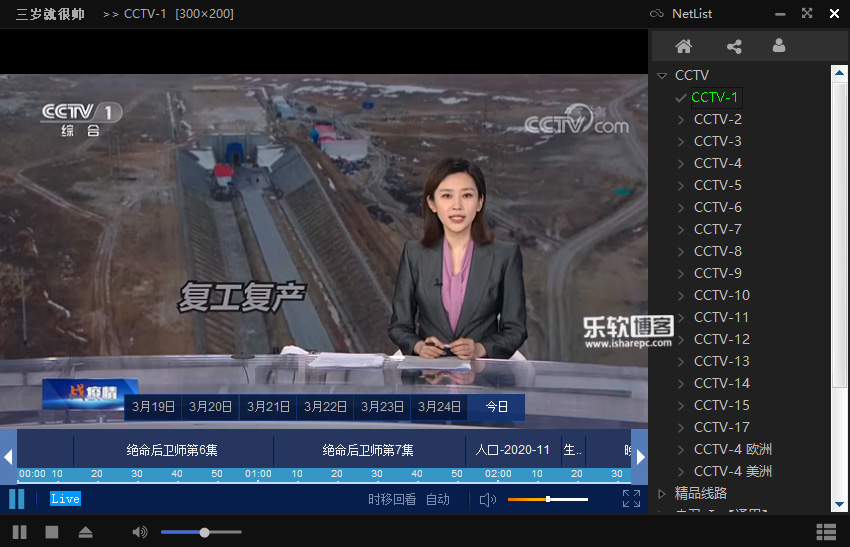Switch to the 3月23日 date tab

(382, 407)
